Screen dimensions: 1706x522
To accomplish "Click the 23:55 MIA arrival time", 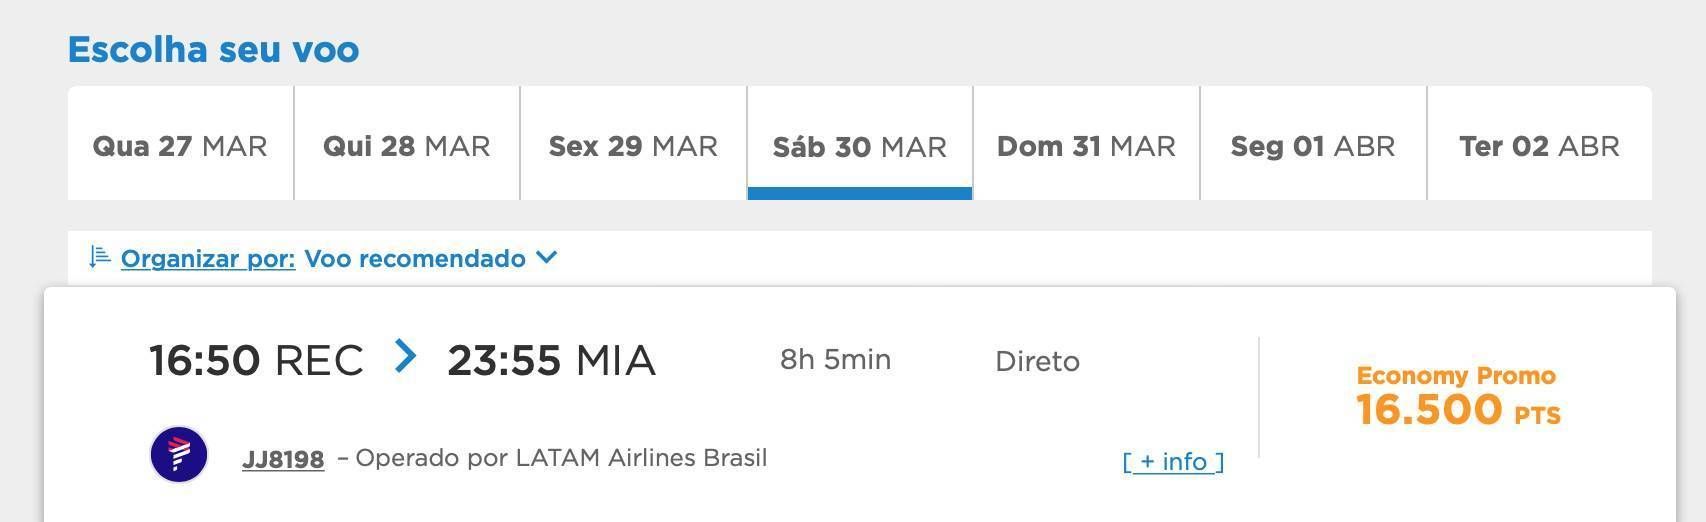I will pyautogui.click(x=551, y=360).
